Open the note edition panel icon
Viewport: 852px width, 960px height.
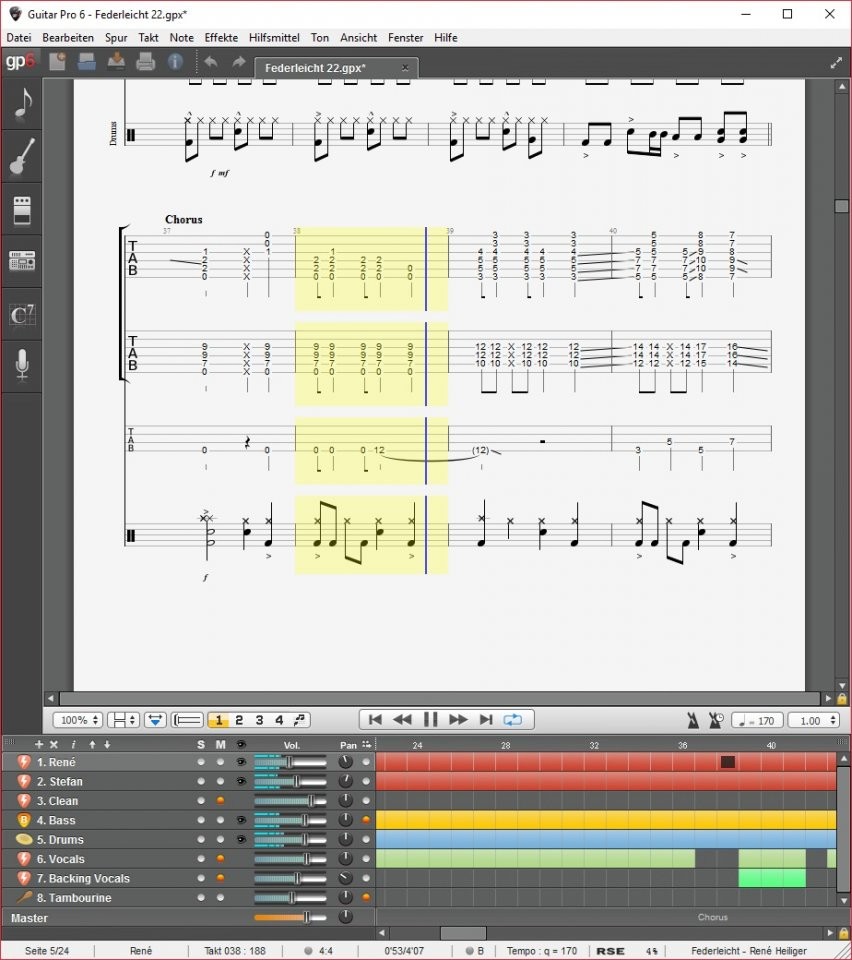click(x=23, y=104)
